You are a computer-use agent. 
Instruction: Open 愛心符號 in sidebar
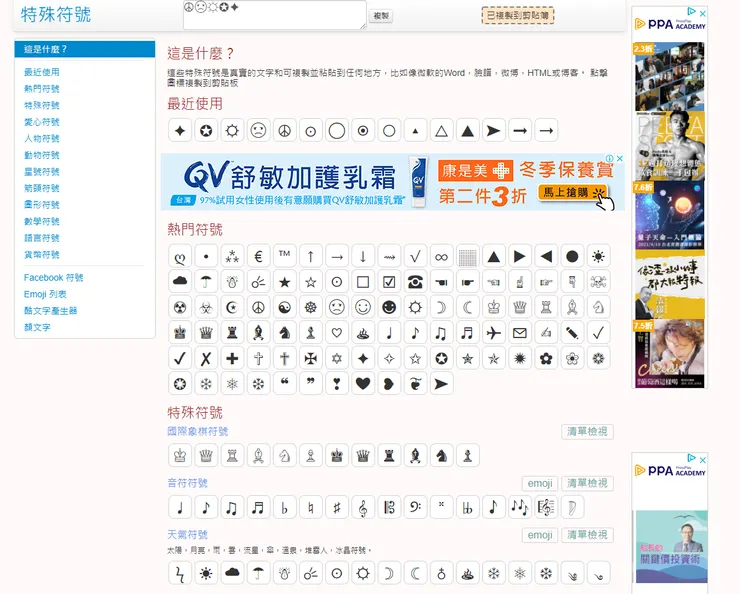tap(42, 122)
